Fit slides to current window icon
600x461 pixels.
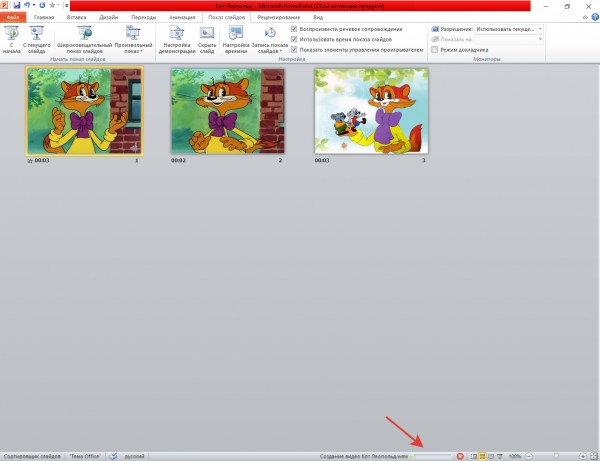coord(593,456)
